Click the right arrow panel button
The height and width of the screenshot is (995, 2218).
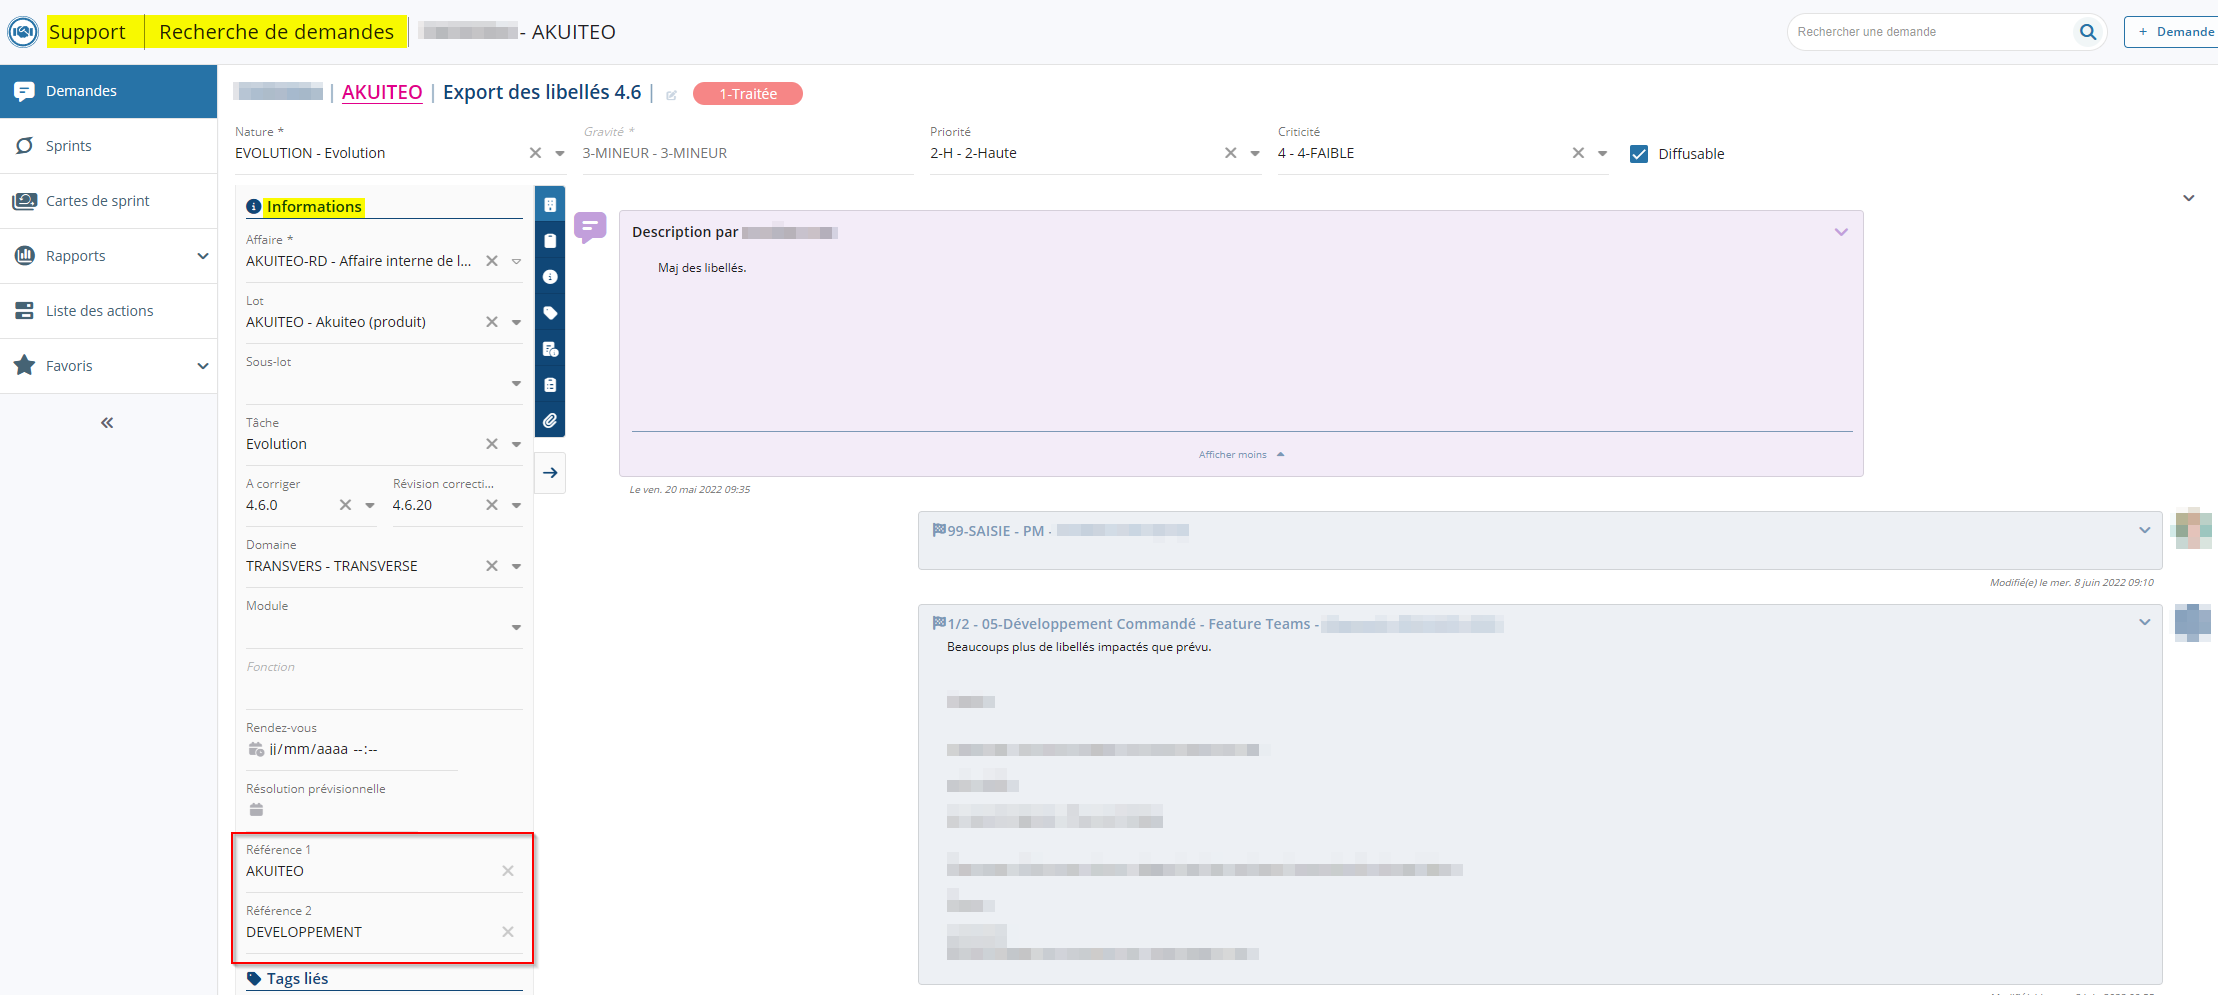(550, 473)
